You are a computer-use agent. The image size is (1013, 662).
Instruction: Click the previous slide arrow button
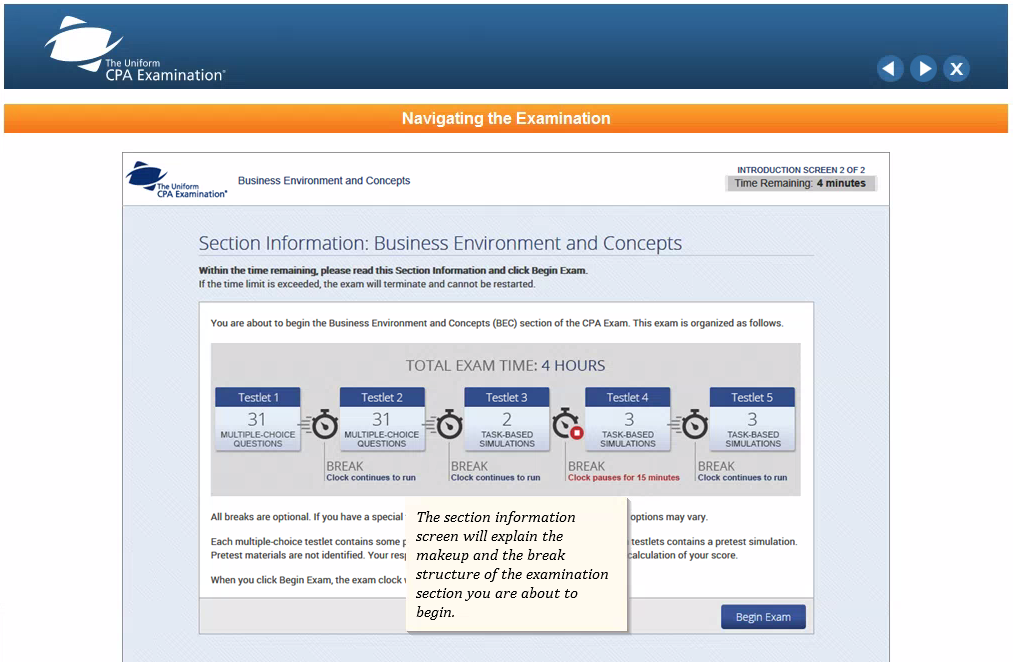(x=890, y=68)
